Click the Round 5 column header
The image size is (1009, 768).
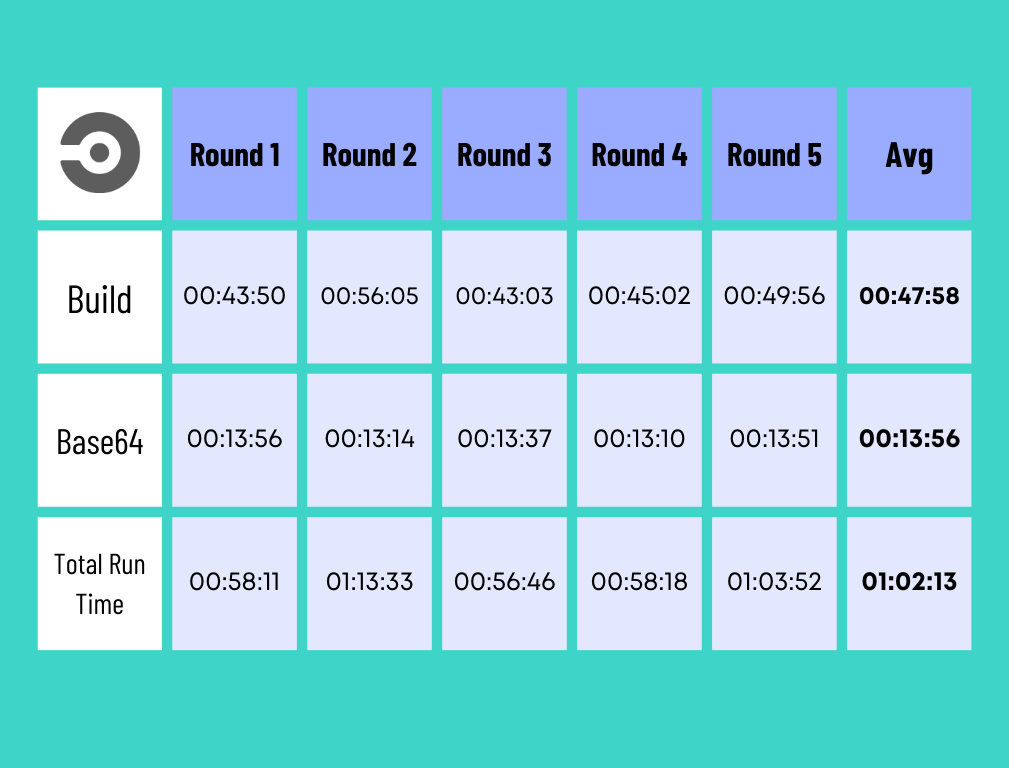coord(775,155)
